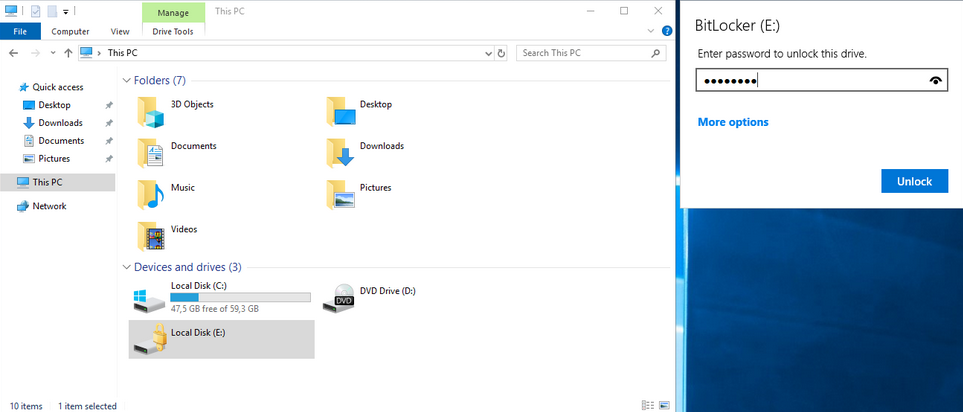Image resolution: width=963 pixels, height=412 pixels.
Task: Click the This PC computer icon in the address bar
Action: pos(87,53)
